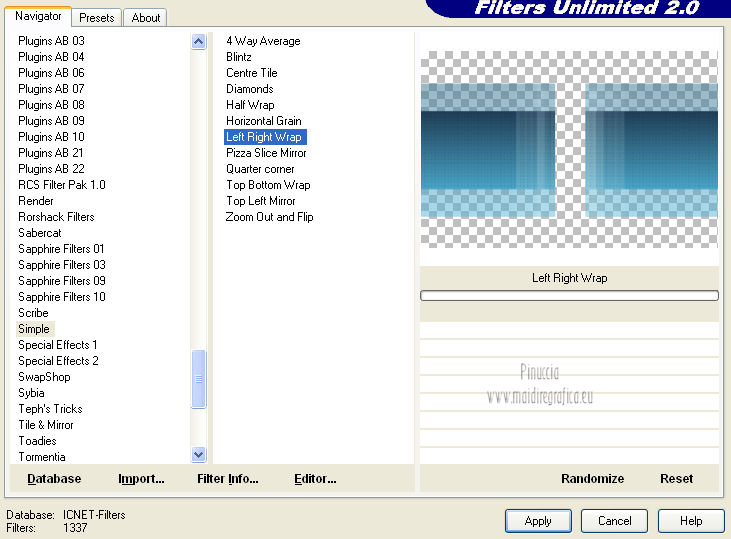
Task: Select Plugins AB 07 category
Action: 51,89
